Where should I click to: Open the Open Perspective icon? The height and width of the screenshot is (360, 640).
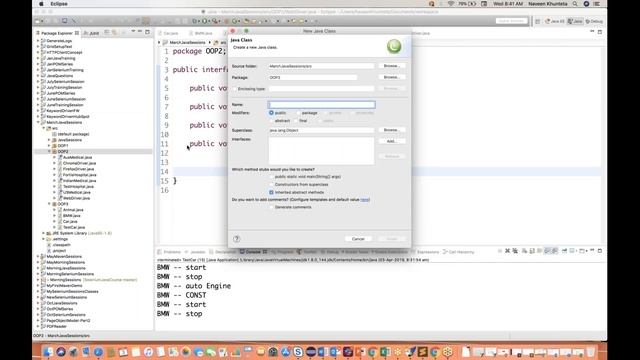coord(538,21)
